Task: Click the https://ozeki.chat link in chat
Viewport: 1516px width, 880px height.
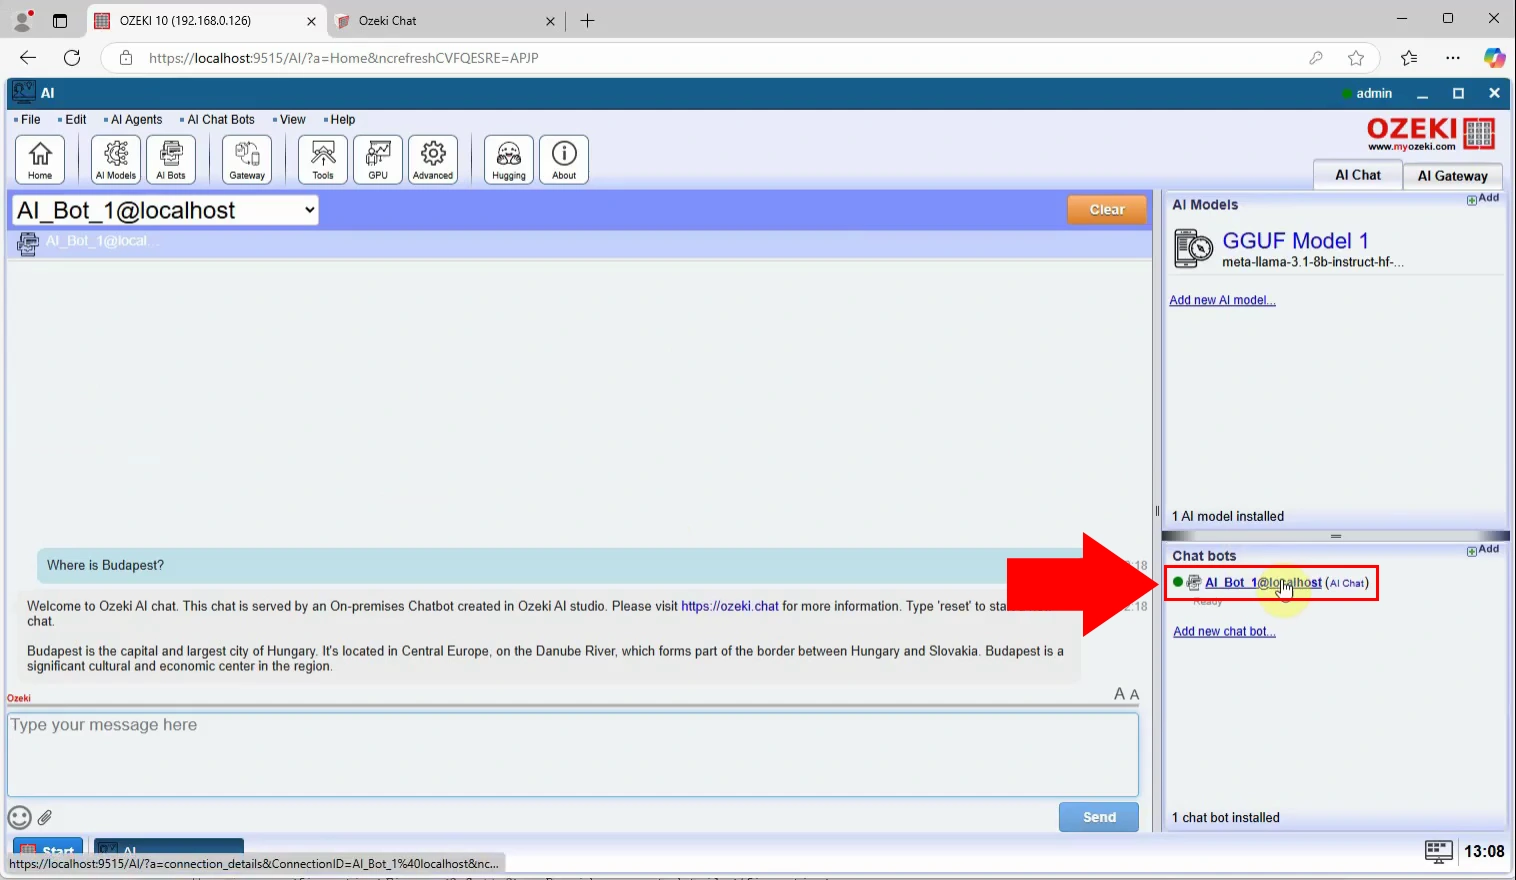Action: tap(730, 606)
